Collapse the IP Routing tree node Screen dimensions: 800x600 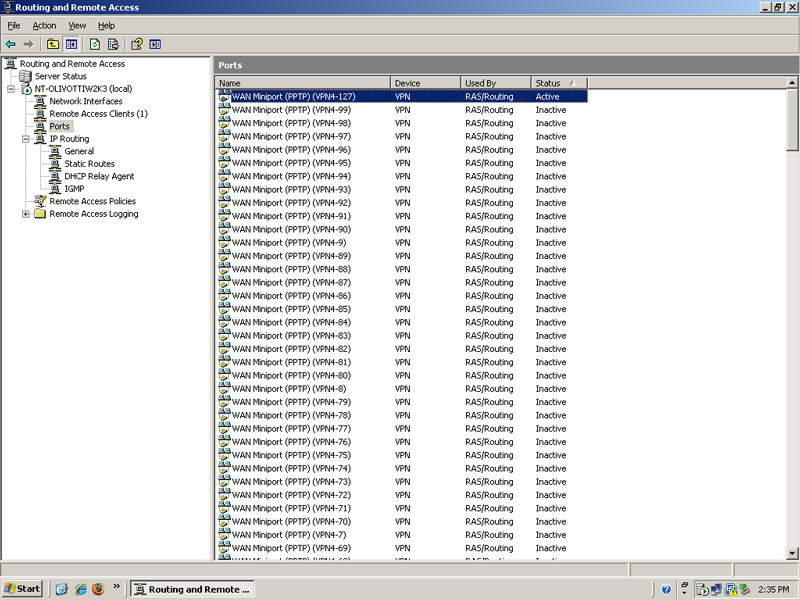click(x=26, y=139)
